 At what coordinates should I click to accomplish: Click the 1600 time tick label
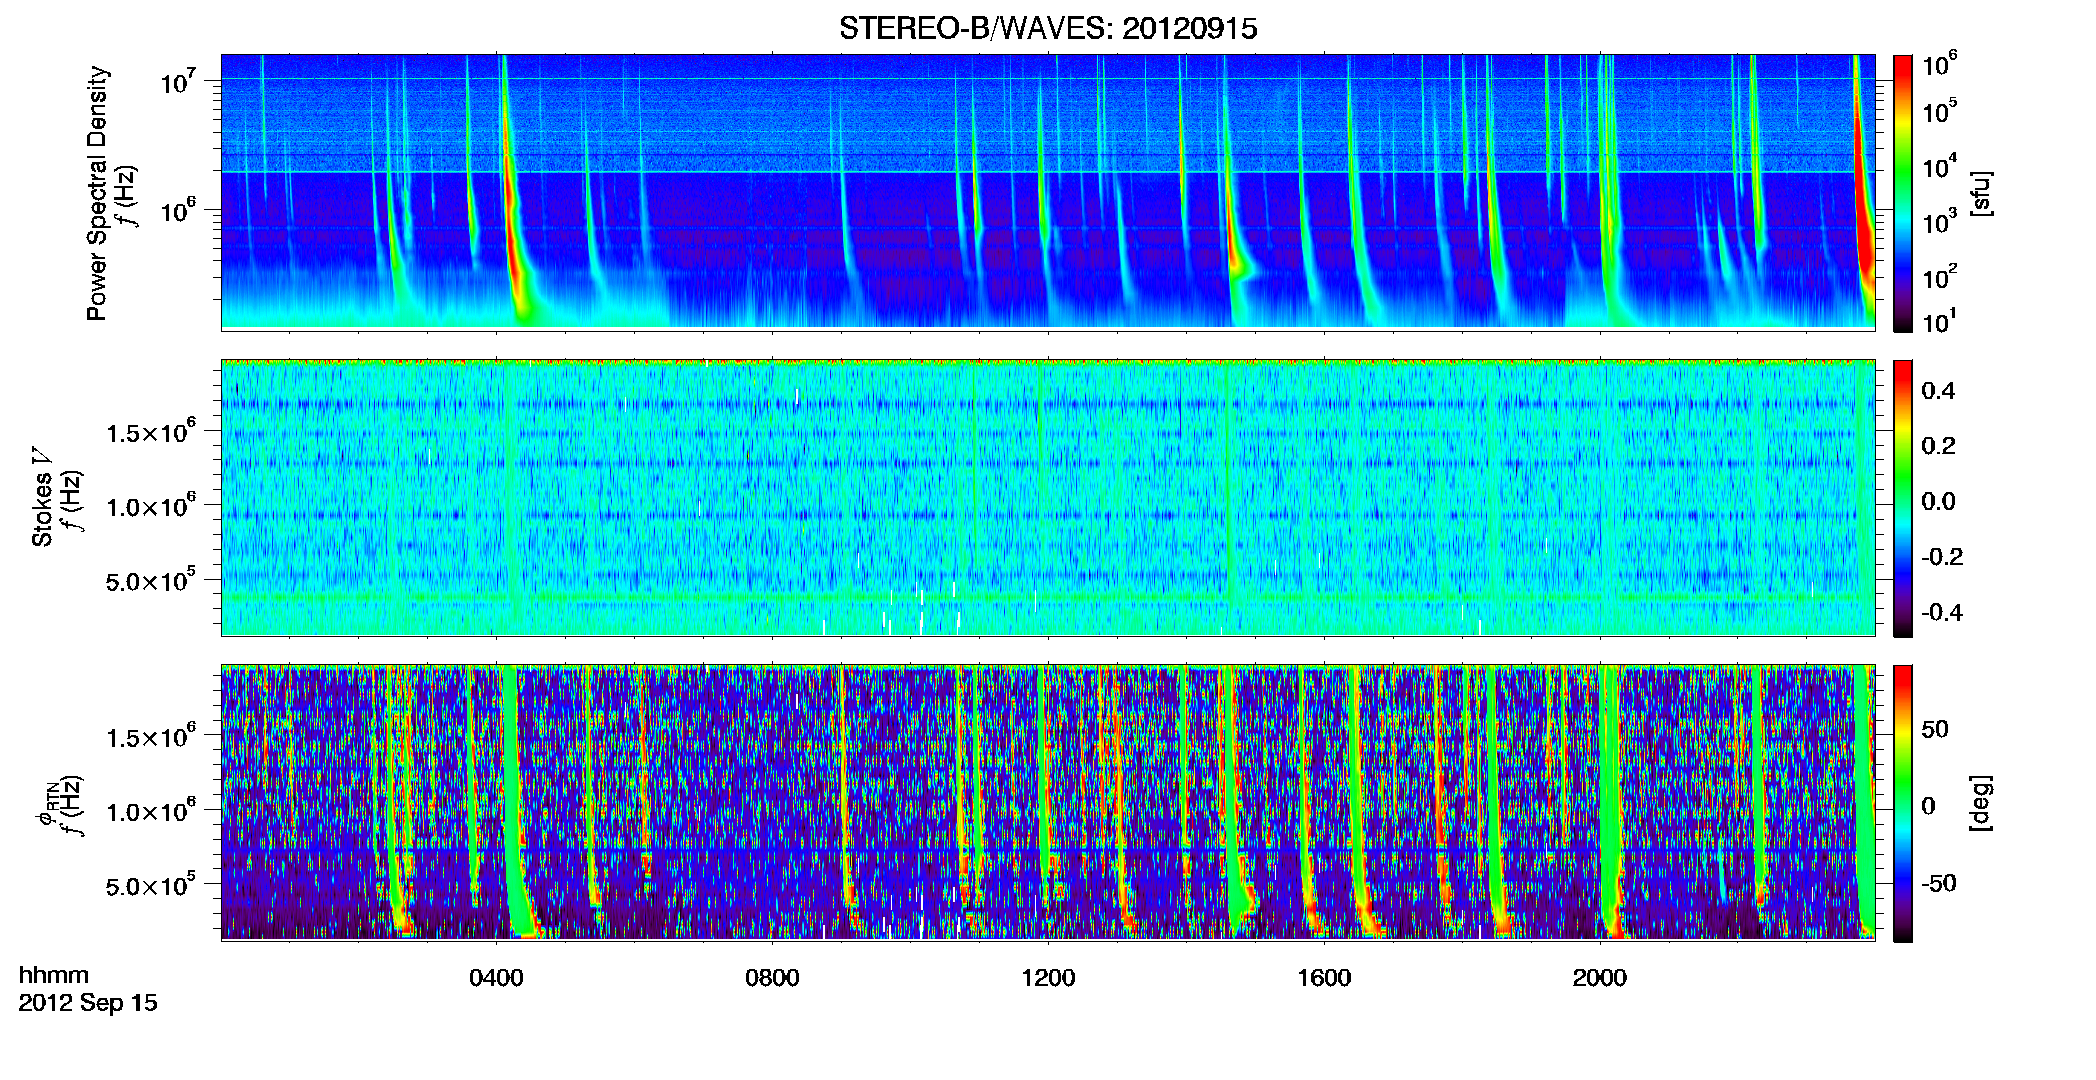coord(1324,978)
